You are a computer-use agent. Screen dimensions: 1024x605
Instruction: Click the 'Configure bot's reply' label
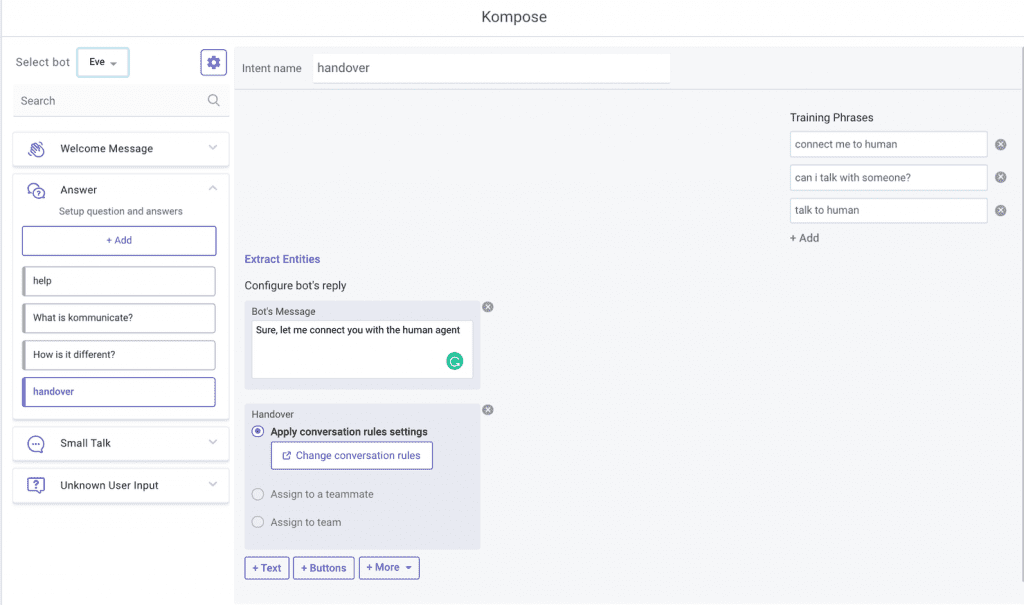point(295,286)
